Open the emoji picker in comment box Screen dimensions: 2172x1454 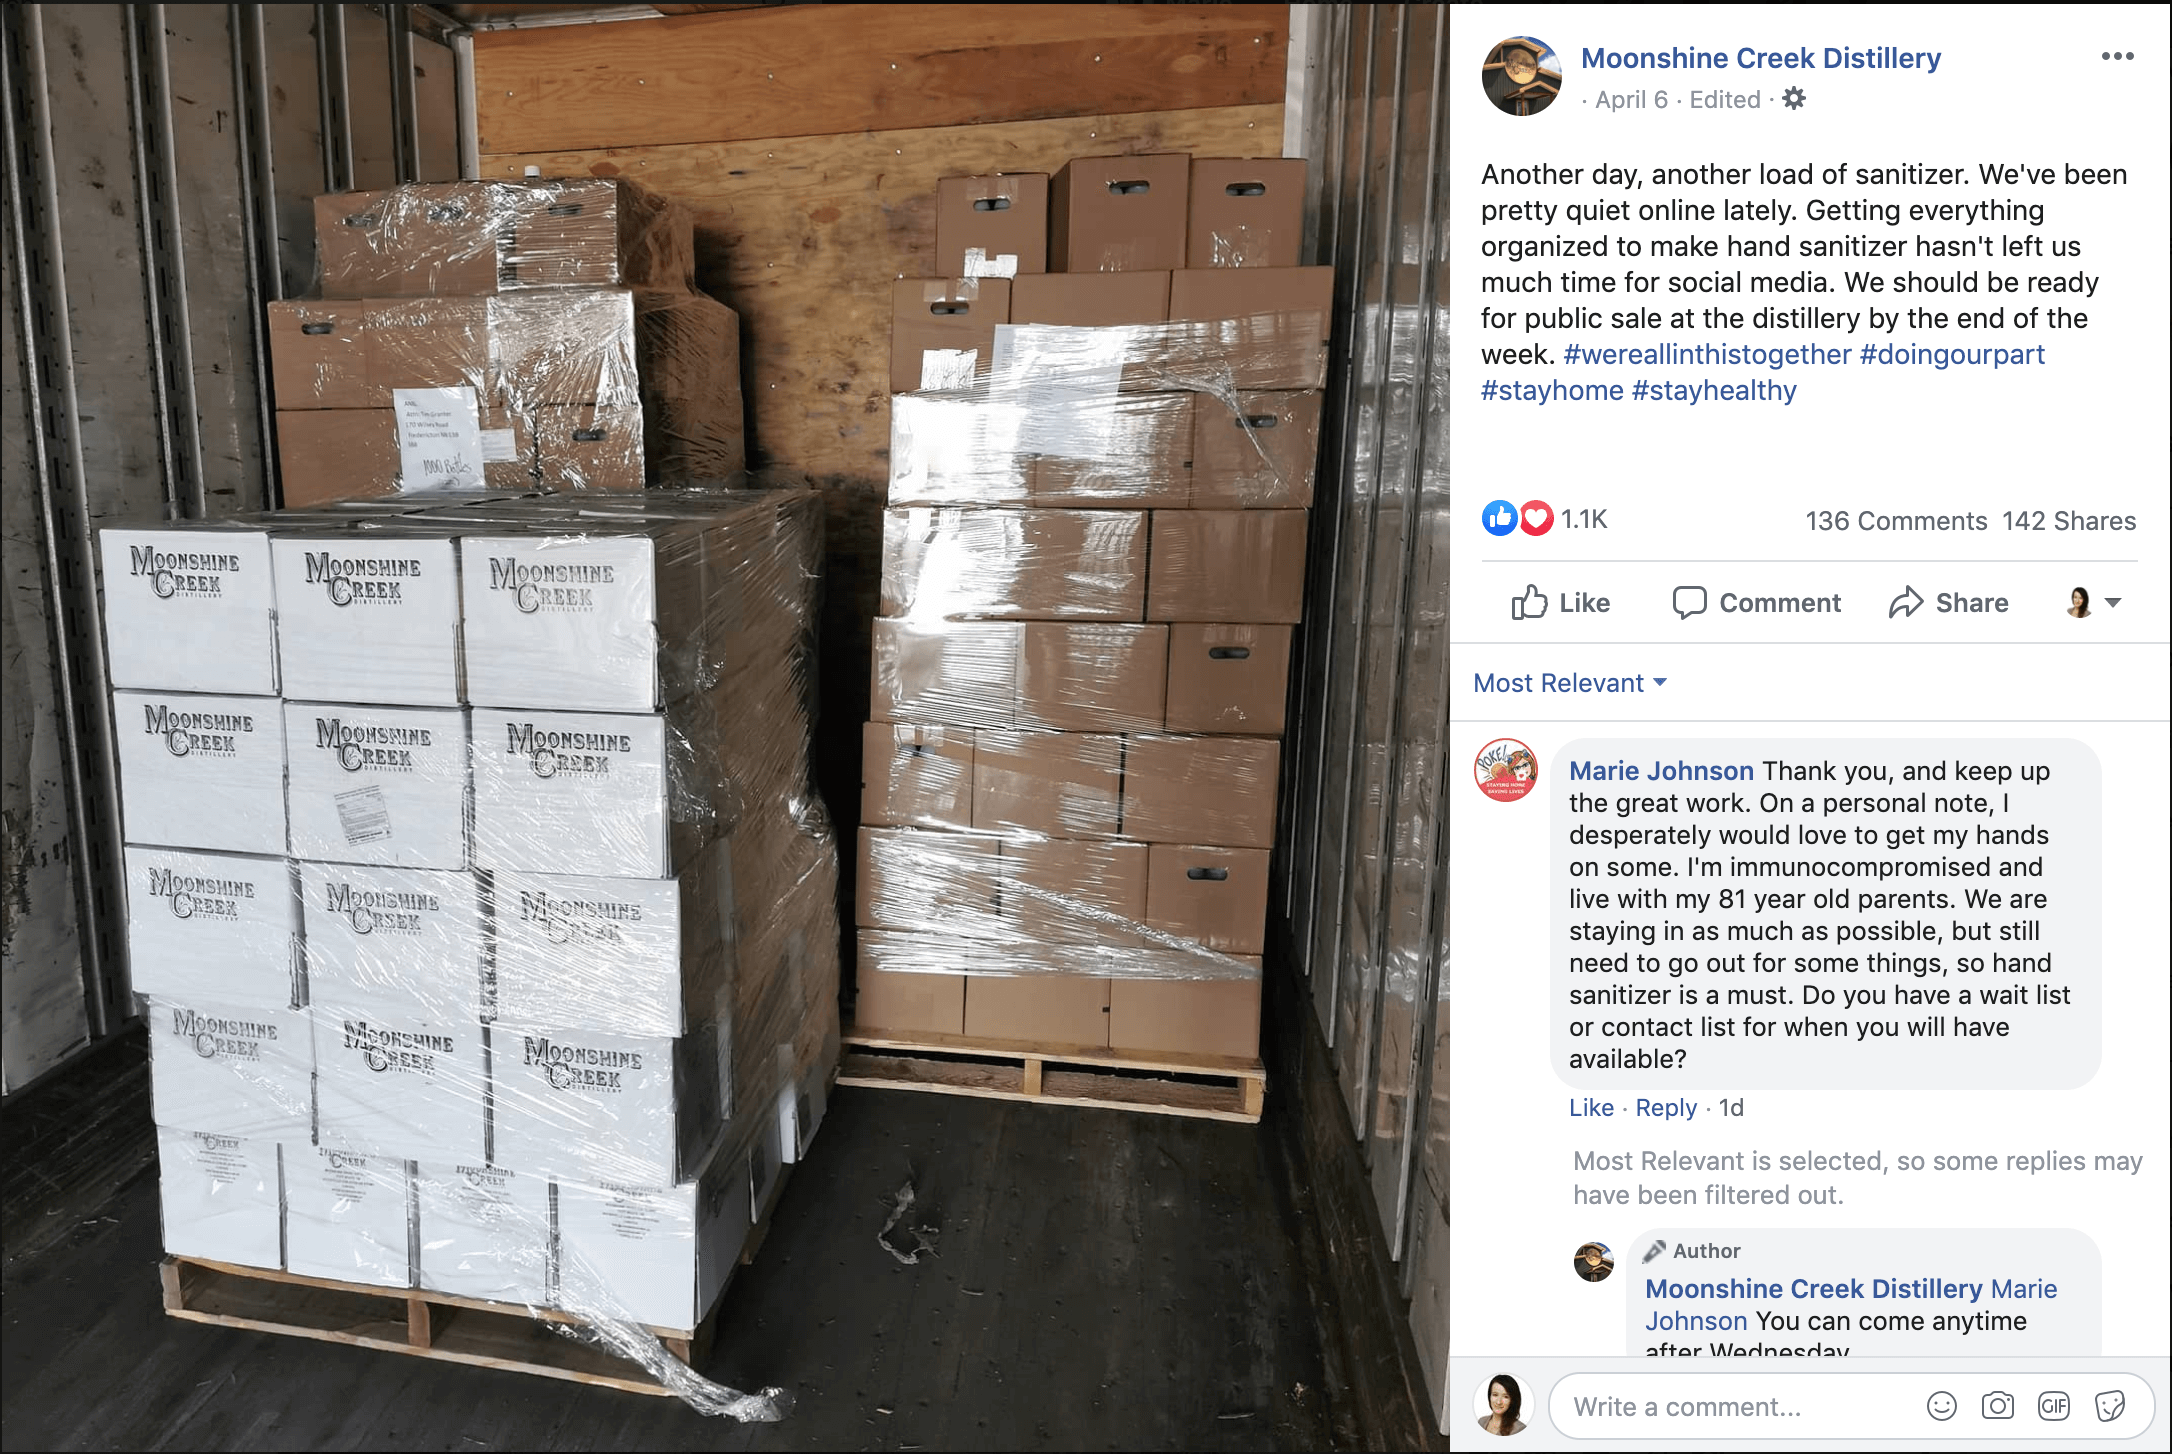[1941, 1406]
